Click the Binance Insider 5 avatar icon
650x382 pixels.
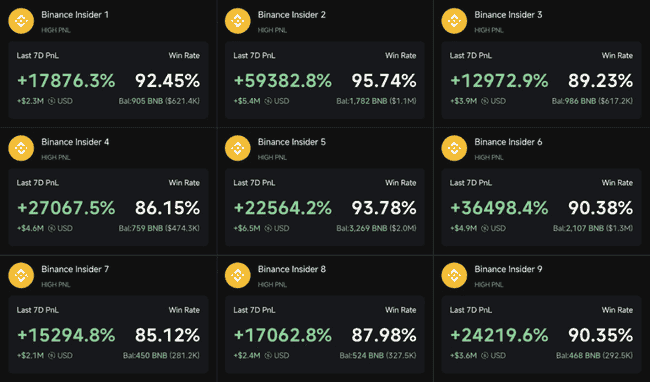coord(238,148)
